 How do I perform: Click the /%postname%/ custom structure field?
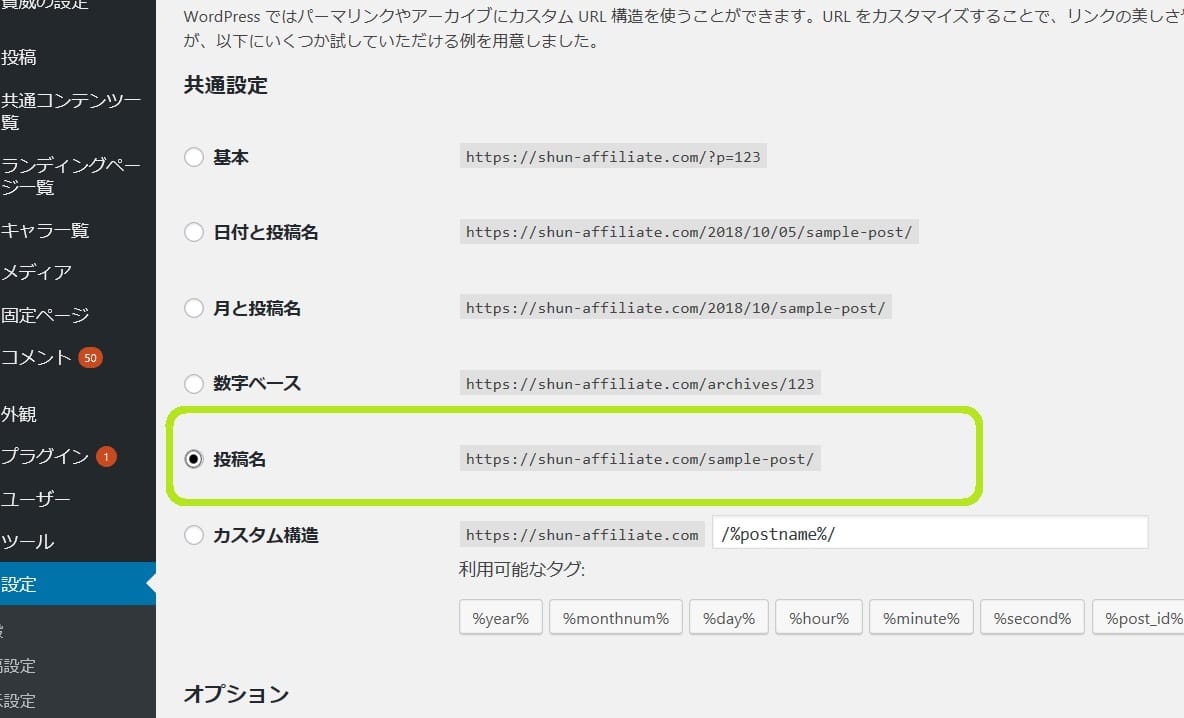pos(930,533)
